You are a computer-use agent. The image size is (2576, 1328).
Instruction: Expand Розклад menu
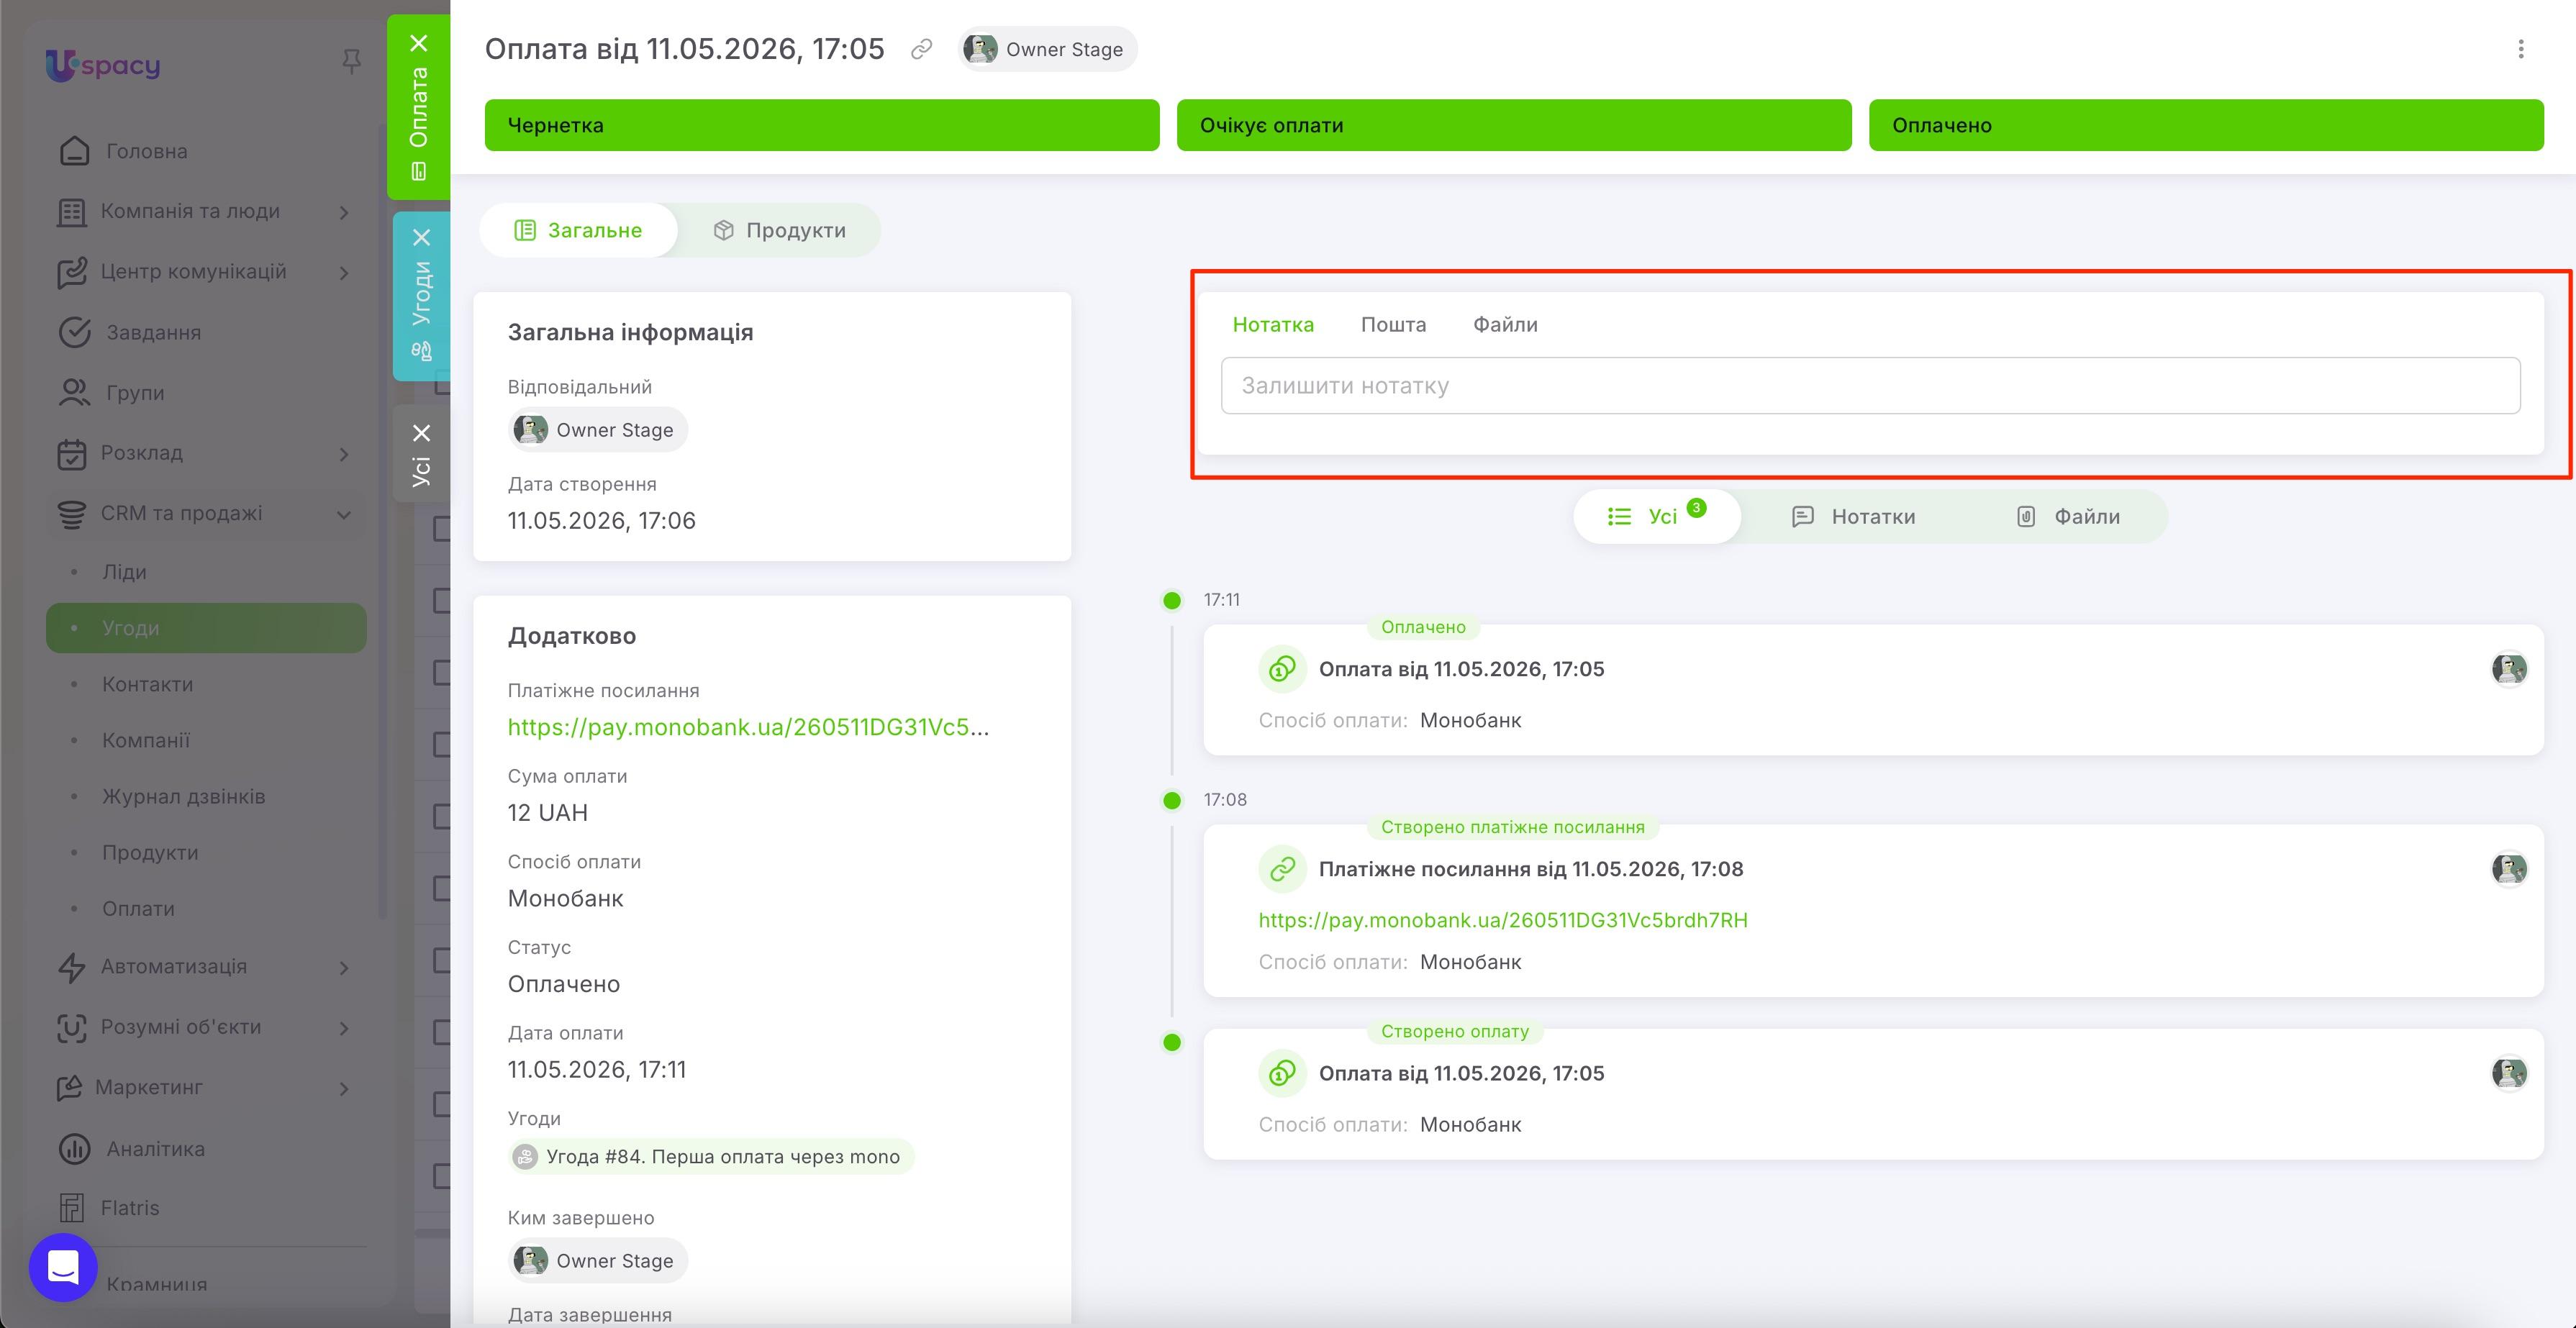coord(344,454)
